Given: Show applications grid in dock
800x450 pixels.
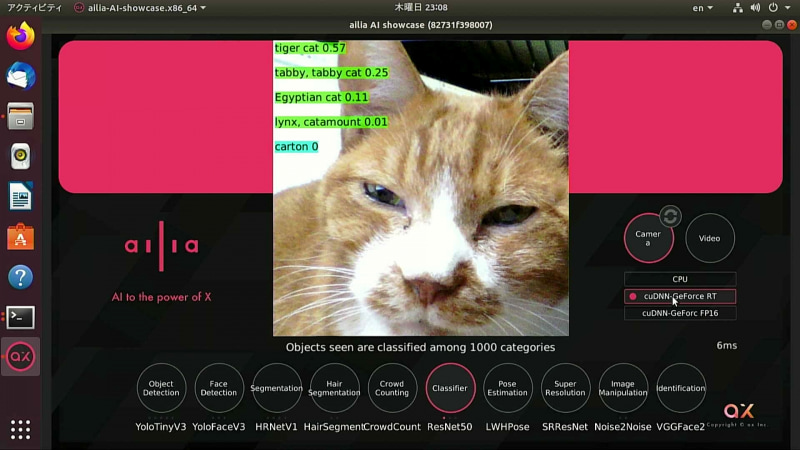Looking at the screenshot, I should [20, 430].
